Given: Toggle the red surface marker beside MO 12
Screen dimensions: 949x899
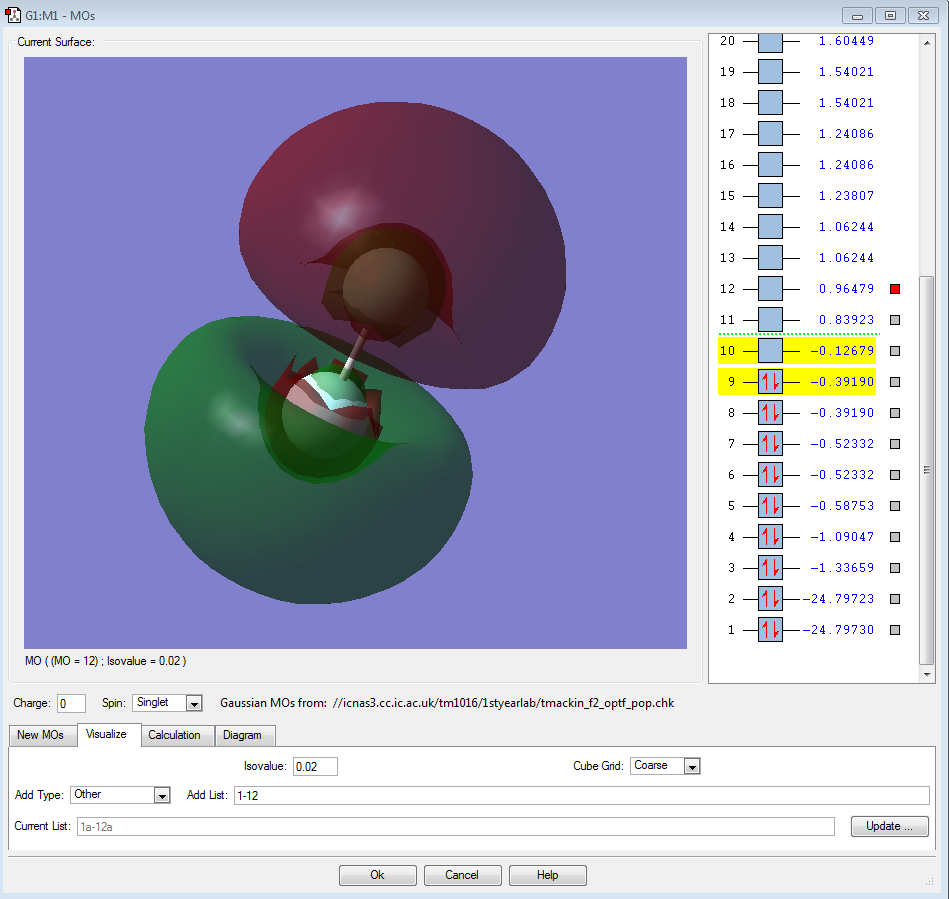Looking at the screenshot, I should click(x=895, y=289).
